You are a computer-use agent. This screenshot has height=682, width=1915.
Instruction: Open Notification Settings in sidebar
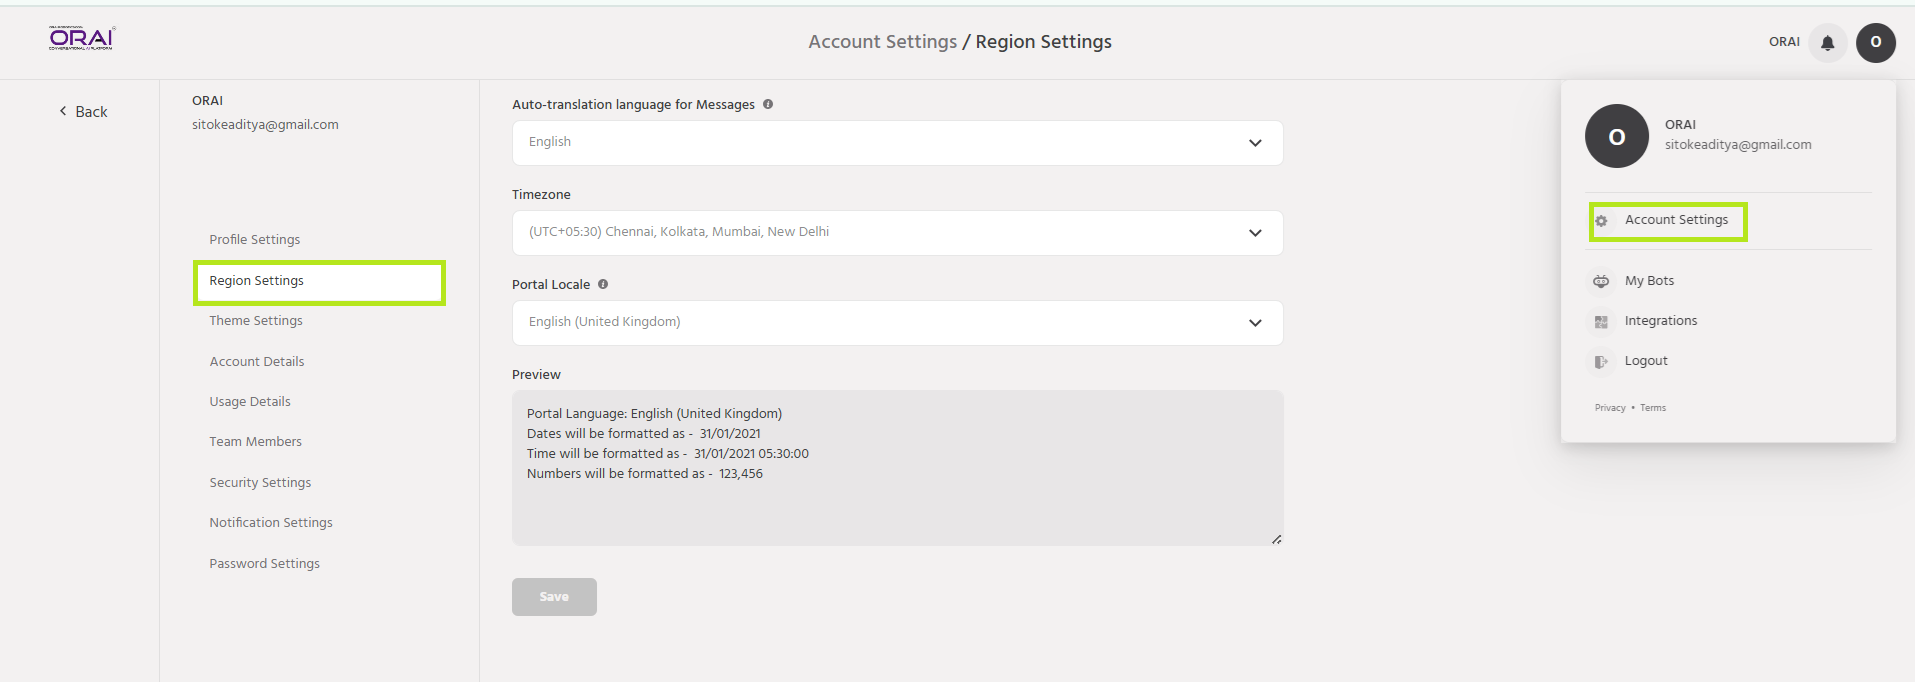point(270,523)
